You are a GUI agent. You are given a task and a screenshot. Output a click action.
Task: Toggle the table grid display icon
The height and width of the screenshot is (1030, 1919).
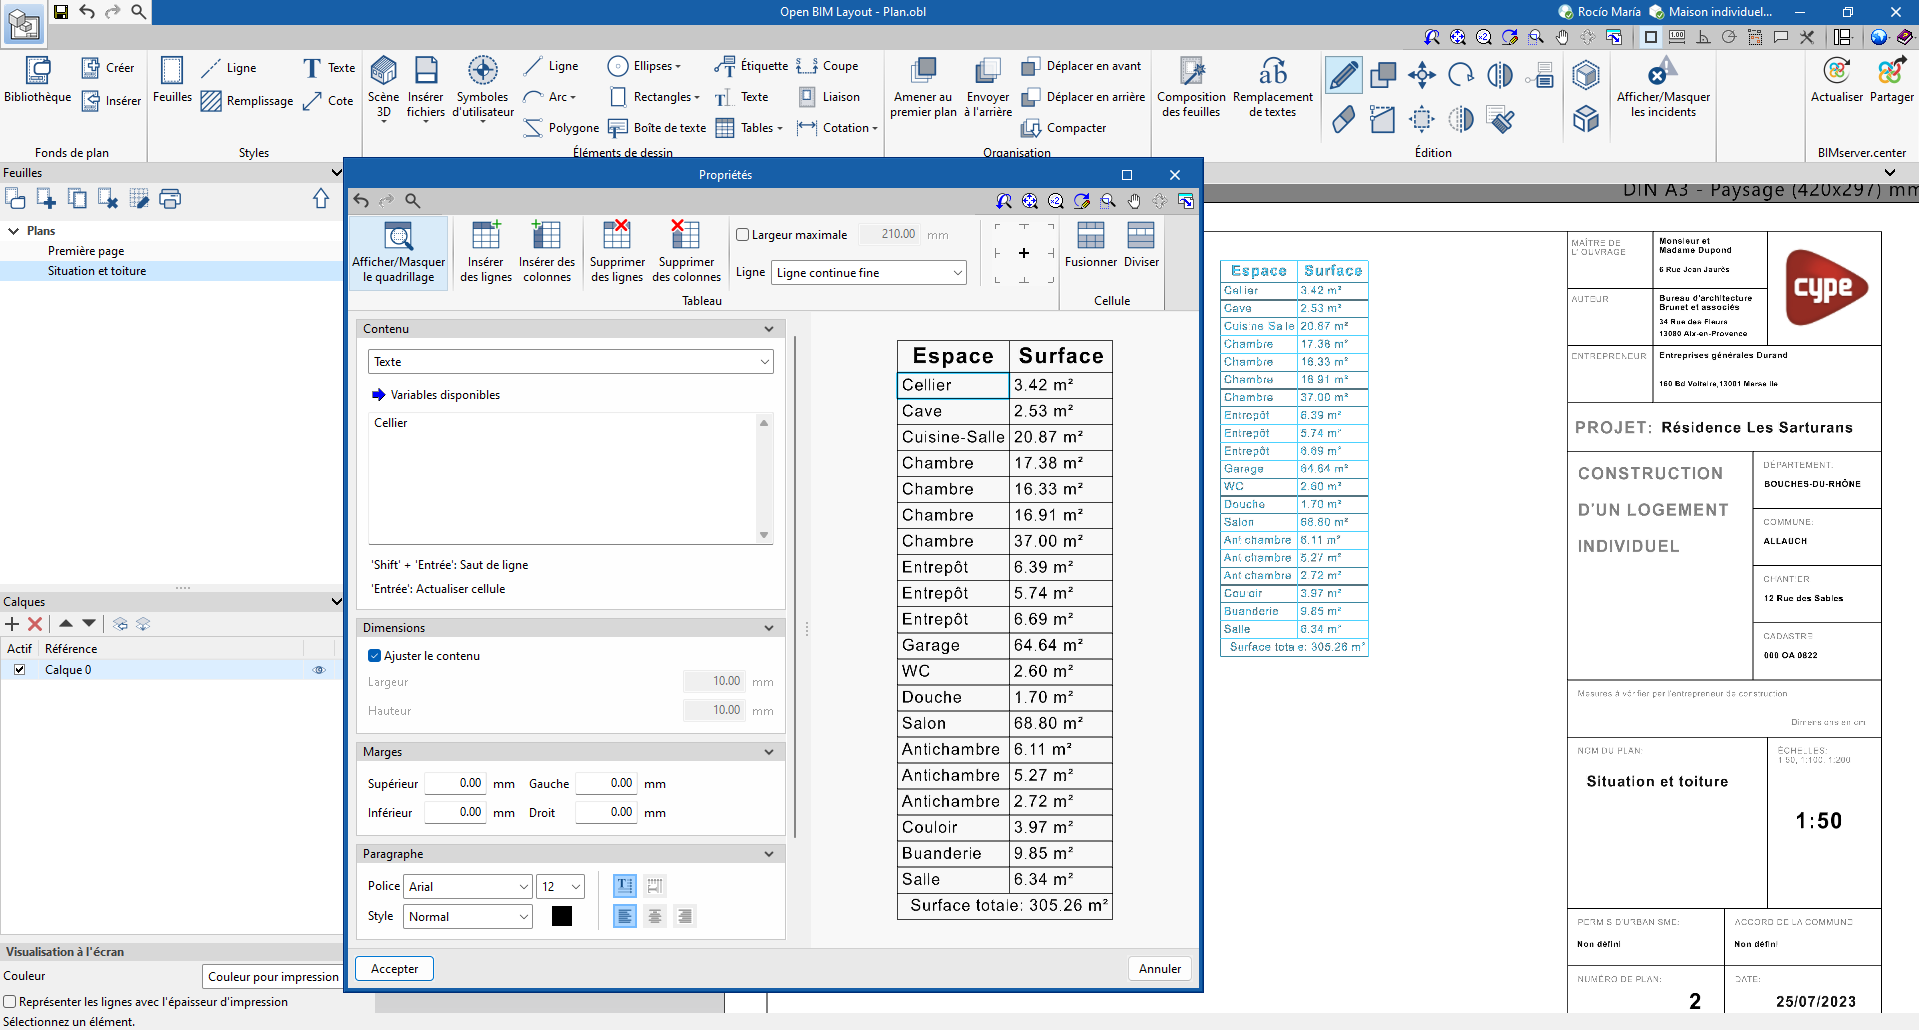tap(398, 237)
